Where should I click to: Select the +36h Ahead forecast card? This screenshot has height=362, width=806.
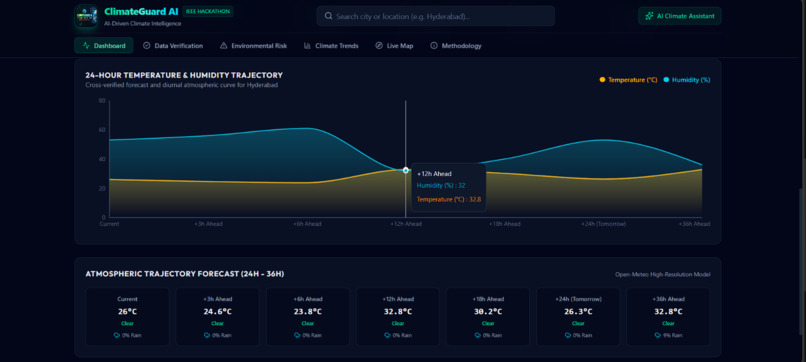[x=668, y=316]
